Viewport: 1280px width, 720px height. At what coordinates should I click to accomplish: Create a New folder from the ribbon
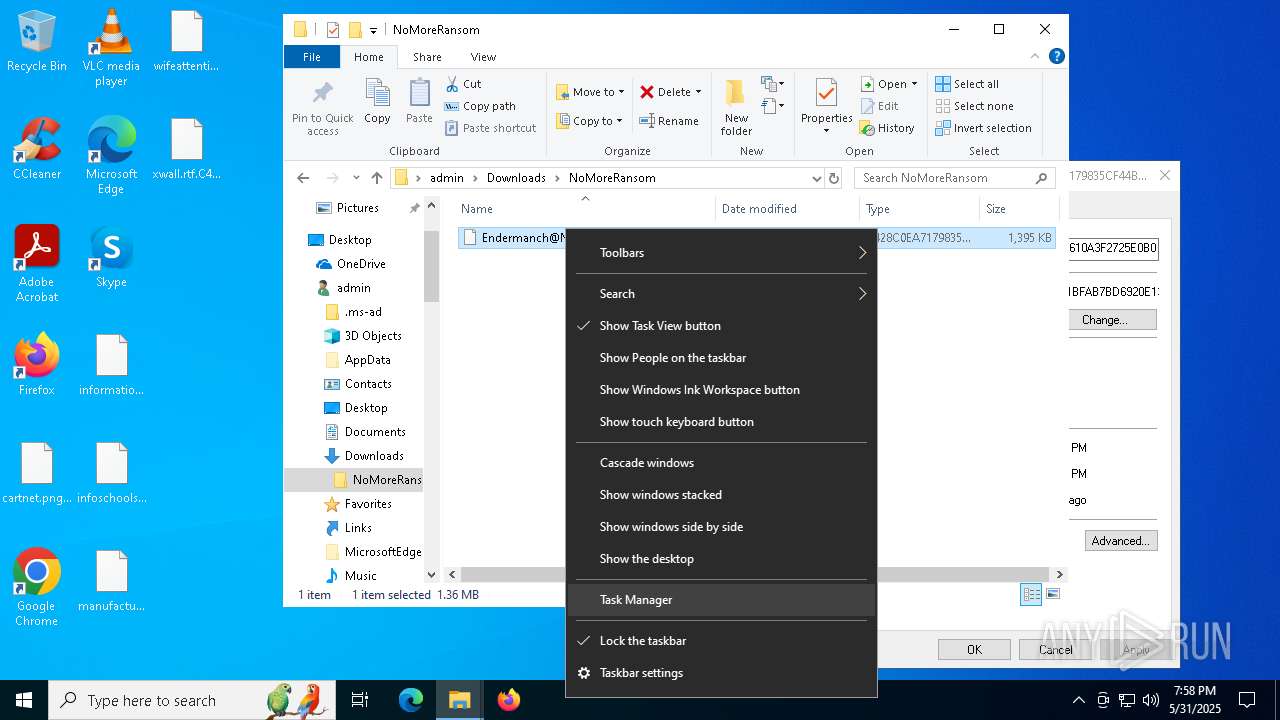pyautogui.click(x=736, y=107)
